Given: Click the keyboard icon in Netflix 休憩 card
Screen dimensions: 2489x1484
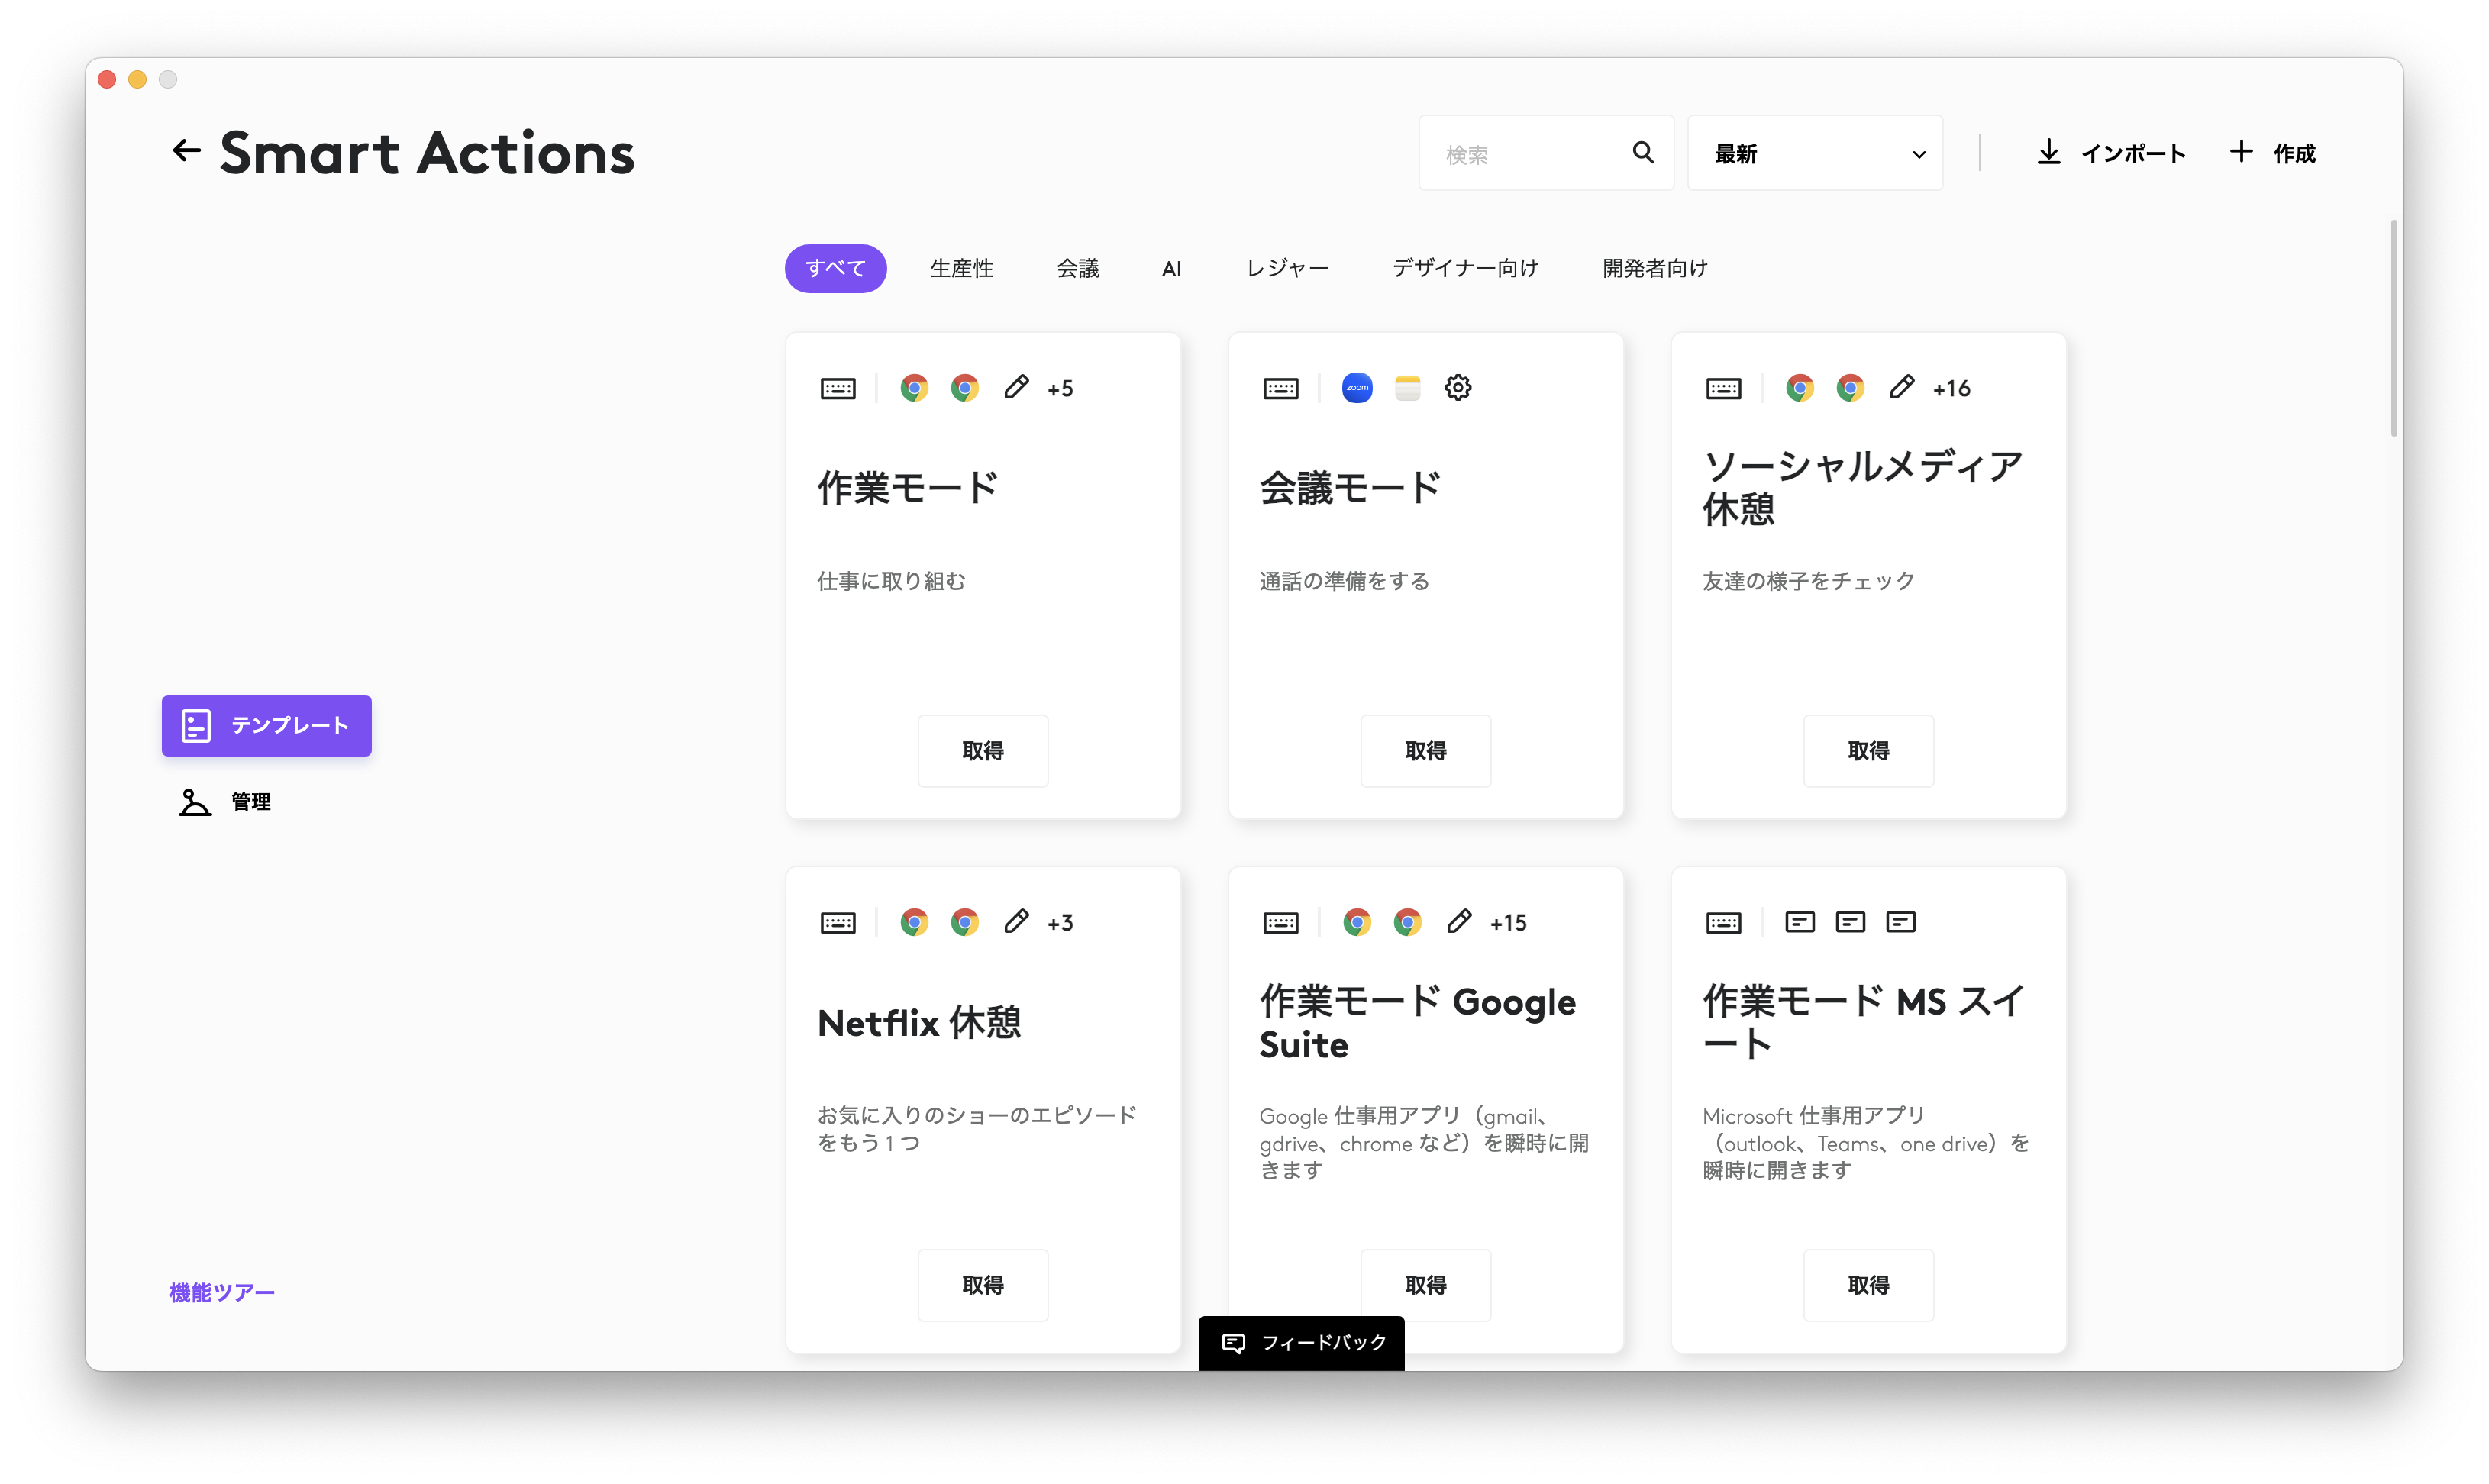Looking at the screenshot, I should pyautogui.click(x=838, y=922).
